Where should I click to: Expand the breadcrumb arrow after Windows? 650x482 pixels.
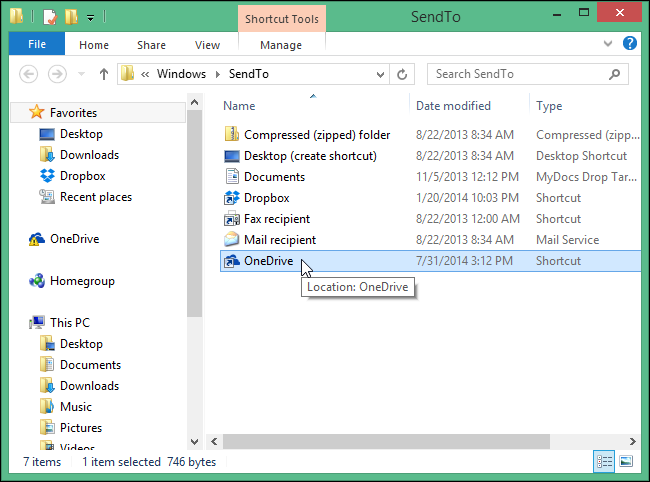pyautogui.click(x=218, y=74)
